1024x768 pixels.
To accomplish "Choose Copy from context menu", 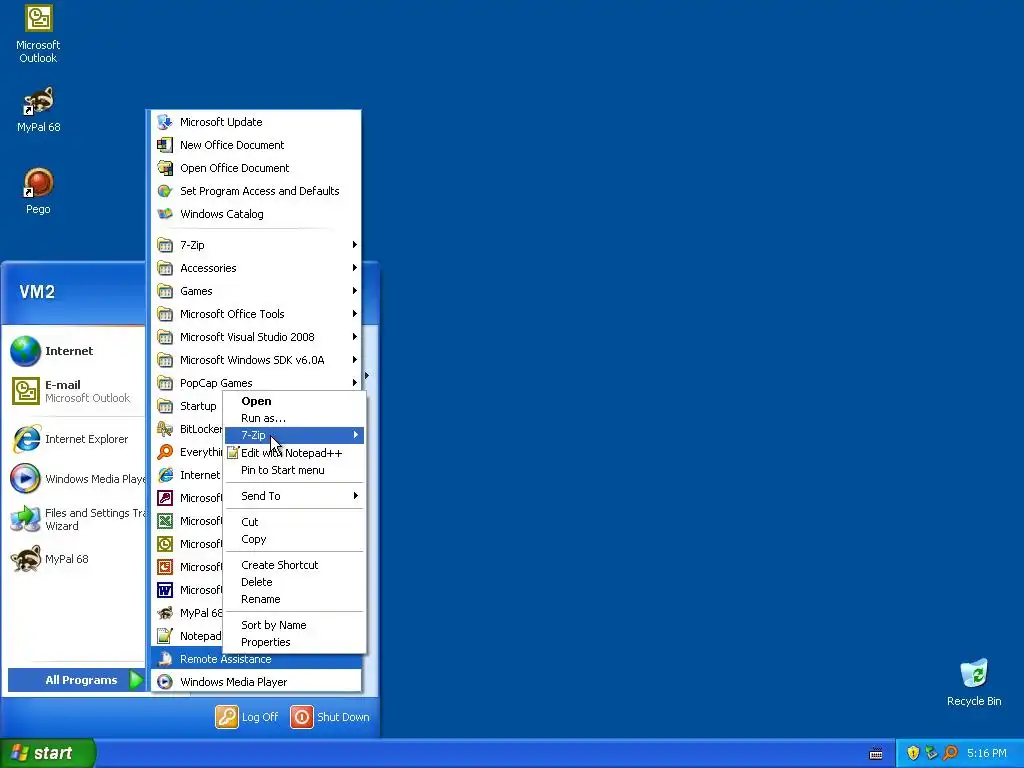I will (295, 539).
